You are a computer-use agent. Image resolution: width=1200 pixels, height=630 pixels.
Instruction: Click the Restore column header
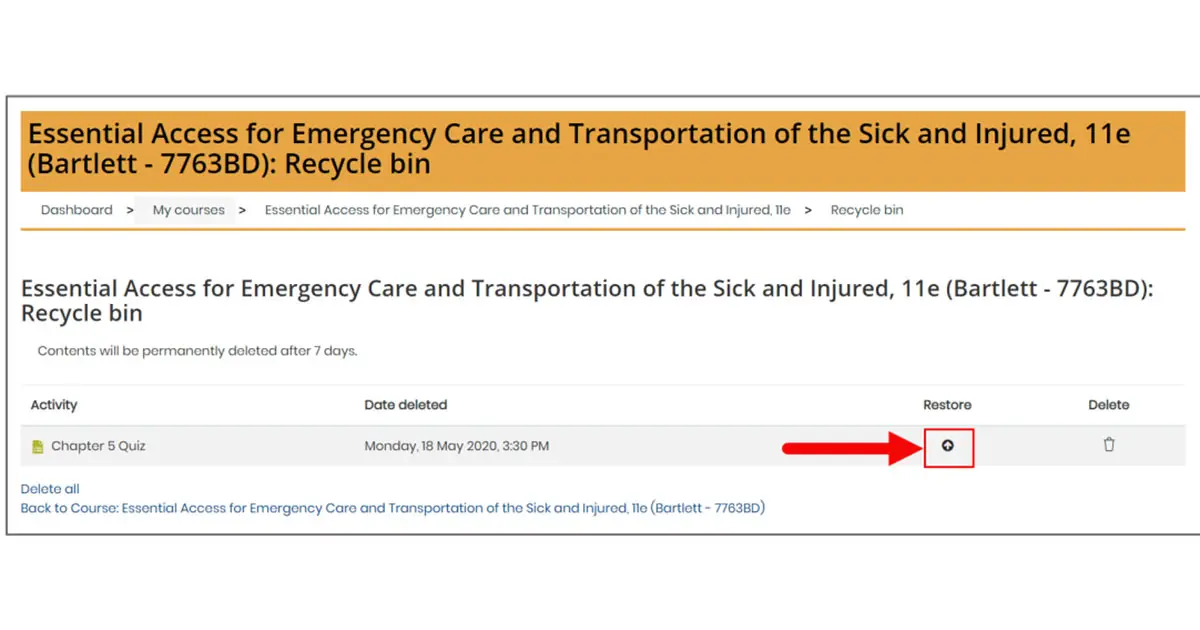click(x=947, y=405)
